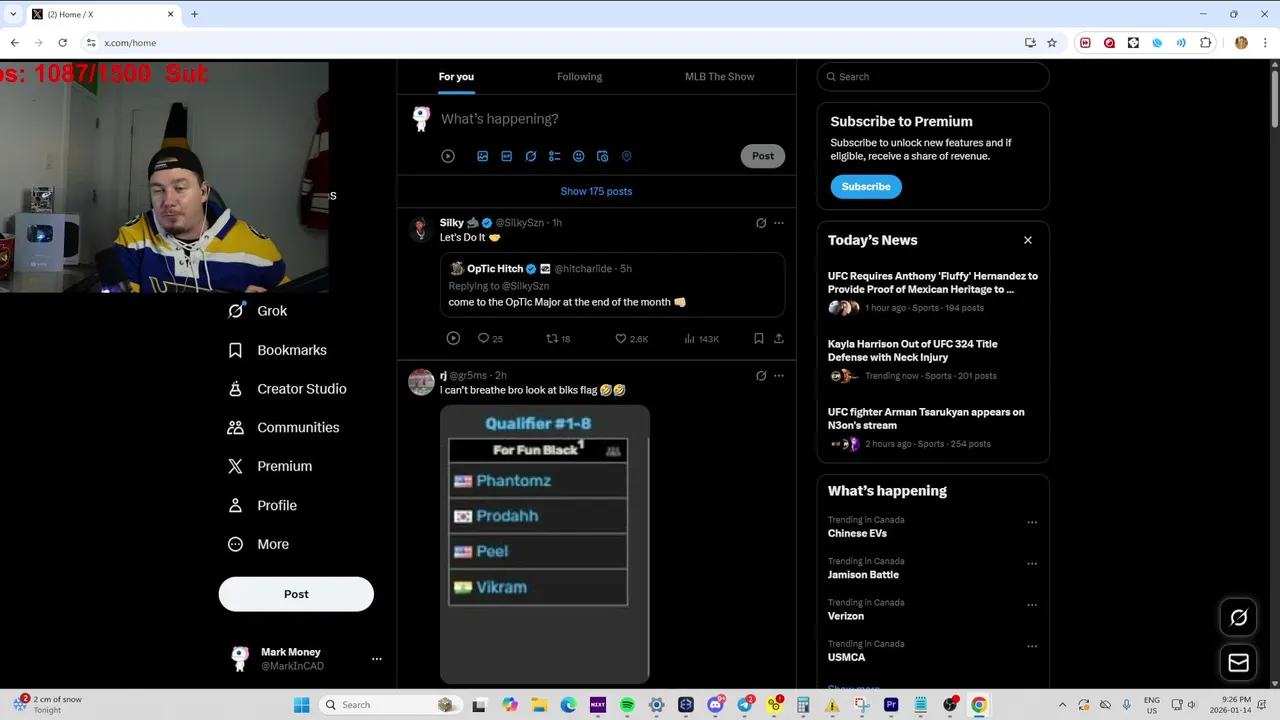
Task: Open the Qualifier #1-8 image in rj's post
Action: tap(545, 544)
